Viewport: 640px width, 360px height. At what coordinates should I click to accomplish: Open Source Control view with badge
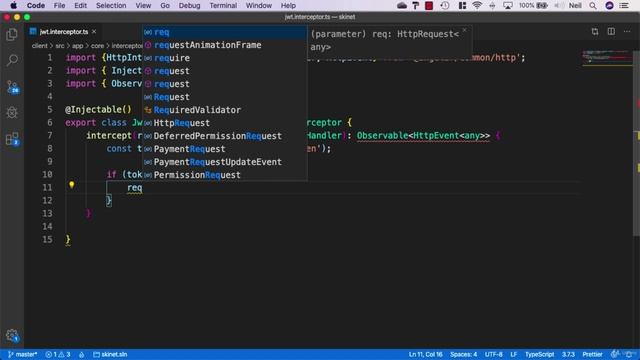click(x=12, y=87)
